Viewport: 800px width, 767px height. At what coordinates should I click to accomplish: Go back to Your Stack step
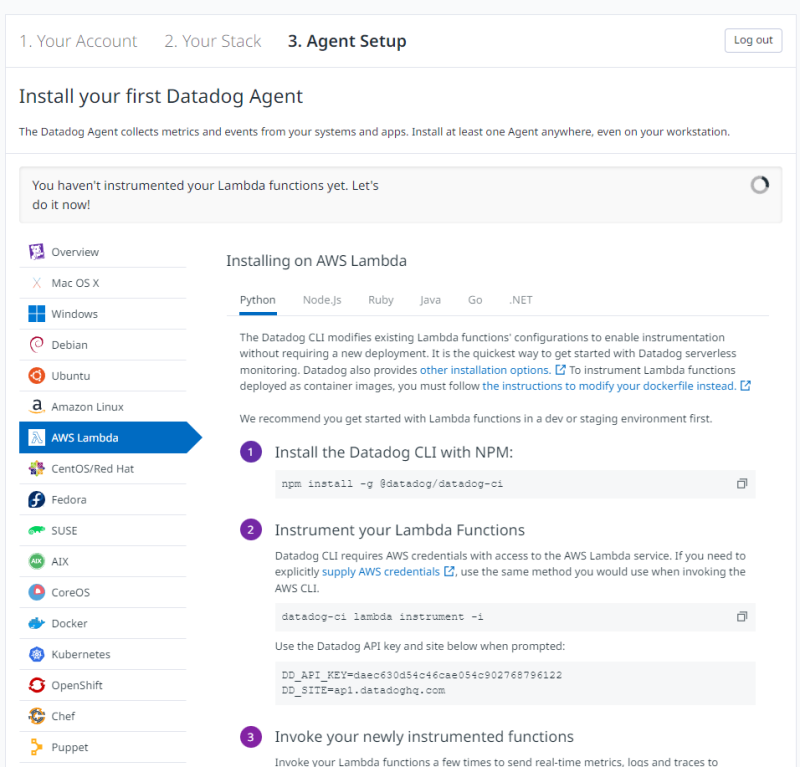[213, 41]
